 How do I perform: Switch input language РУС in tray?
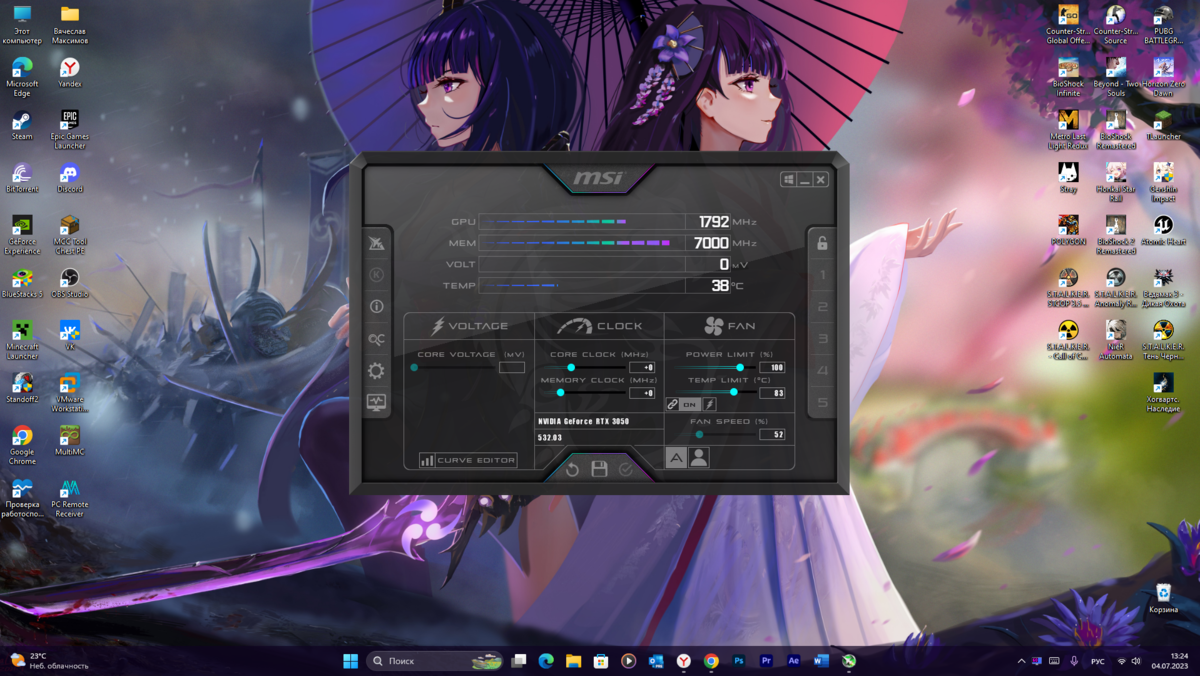pyautogui.click(x=1097, y=661)
